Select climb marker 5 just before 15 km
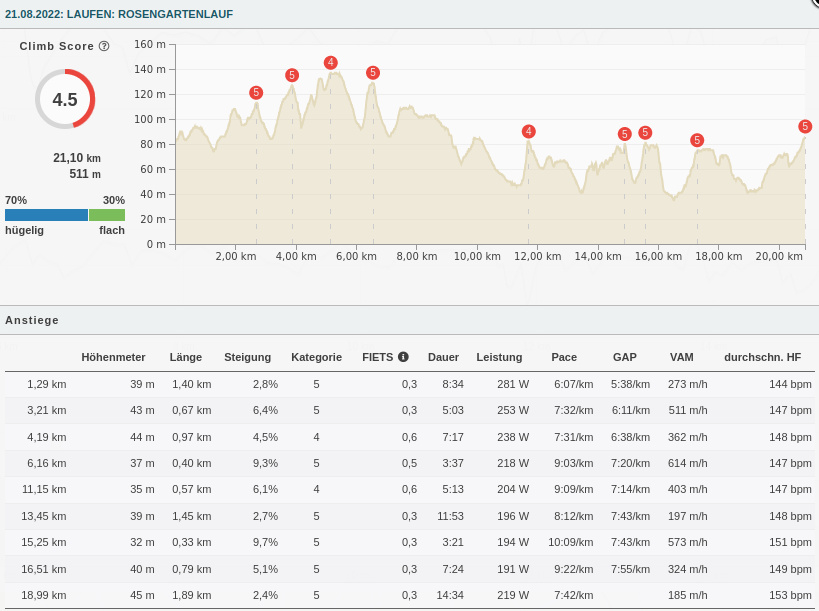Screen dimensions: 819x611 tap(624, 134)
